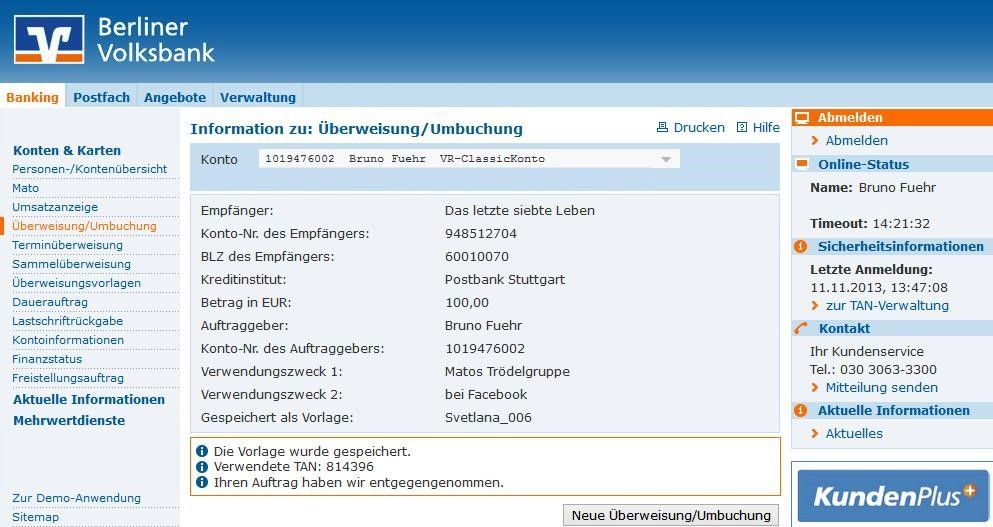Open Aktuelle Informationen in left sidebar
Screen dimensions: 993x527
[89, 400]
